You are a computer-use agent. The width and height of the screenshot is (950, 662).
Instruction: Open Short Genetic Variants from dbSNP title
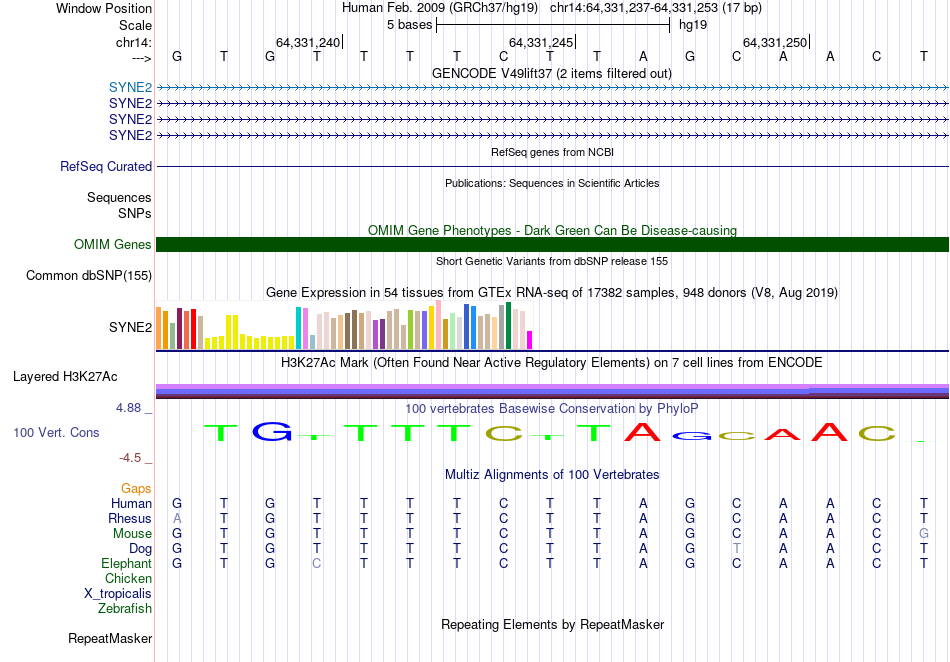click(552, 261)
